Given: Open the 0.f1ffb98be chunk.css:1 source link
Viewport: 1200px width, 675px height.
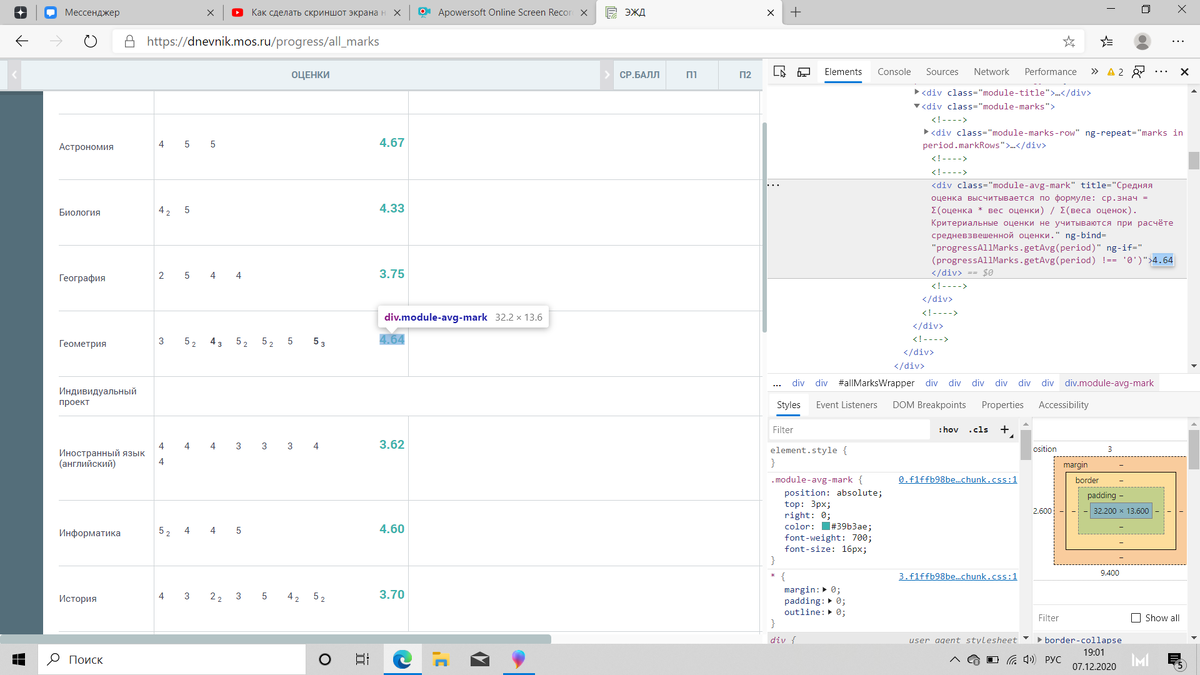Looking at the screenshot, I should (958, 480).
